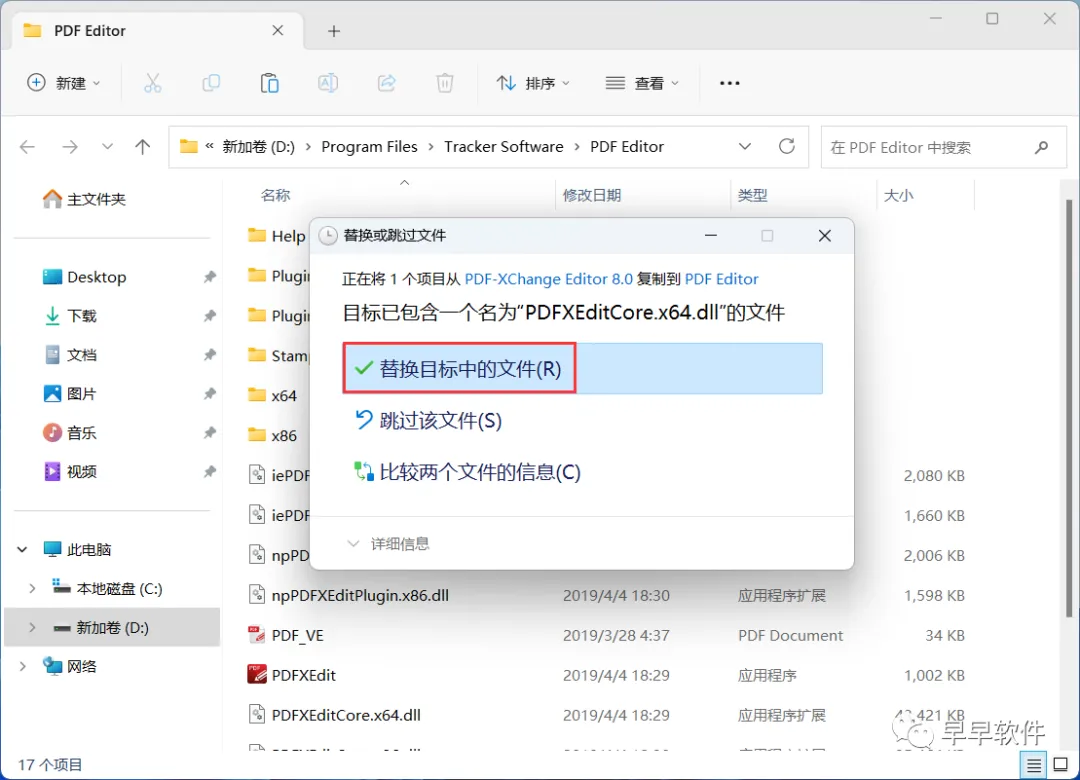Select 网络 in the navigation pane

pos(70,666)
